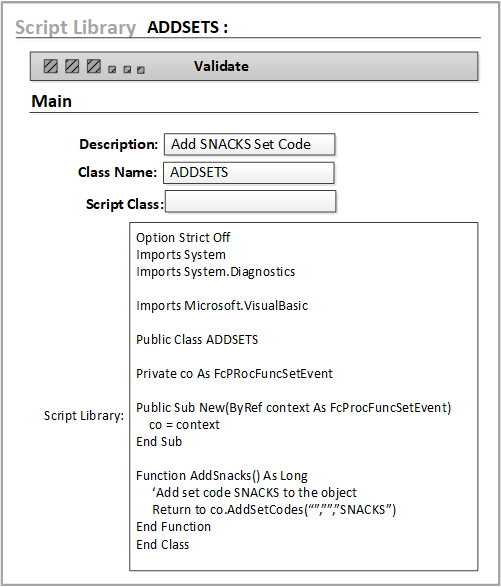501x587 pixels.
Task: Click the Public Class ADDSETS code line
Action: tap(197, 340)
